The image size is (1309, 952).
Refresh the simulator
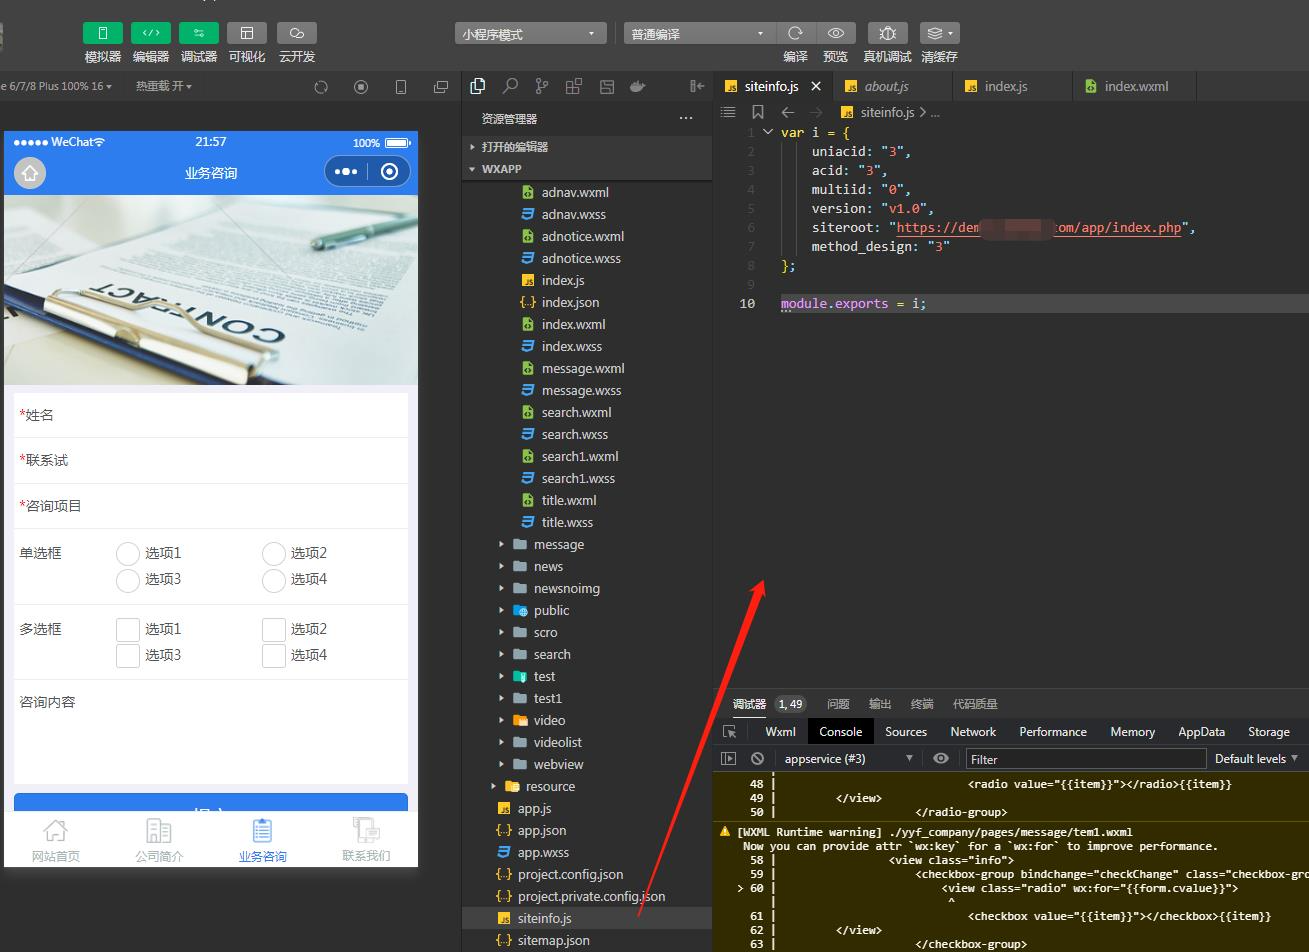[321, 87]
